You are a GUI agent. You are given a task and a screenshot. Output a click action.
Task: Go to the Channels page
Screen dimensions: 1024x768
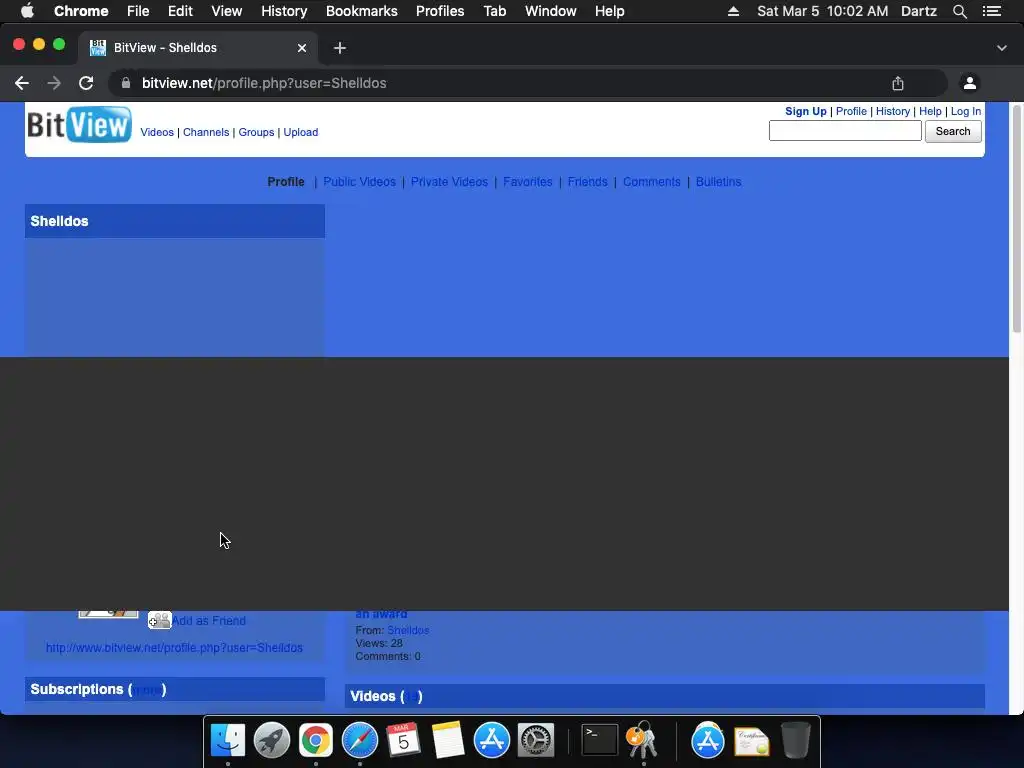click(206, 132)
